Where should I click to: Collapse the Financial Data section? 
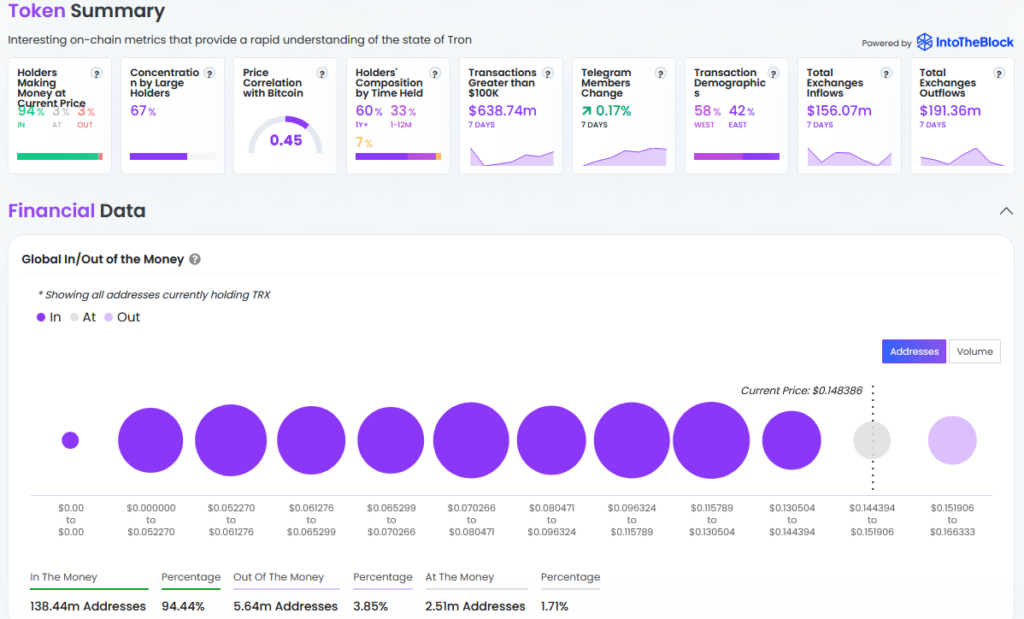[1006, 211]
